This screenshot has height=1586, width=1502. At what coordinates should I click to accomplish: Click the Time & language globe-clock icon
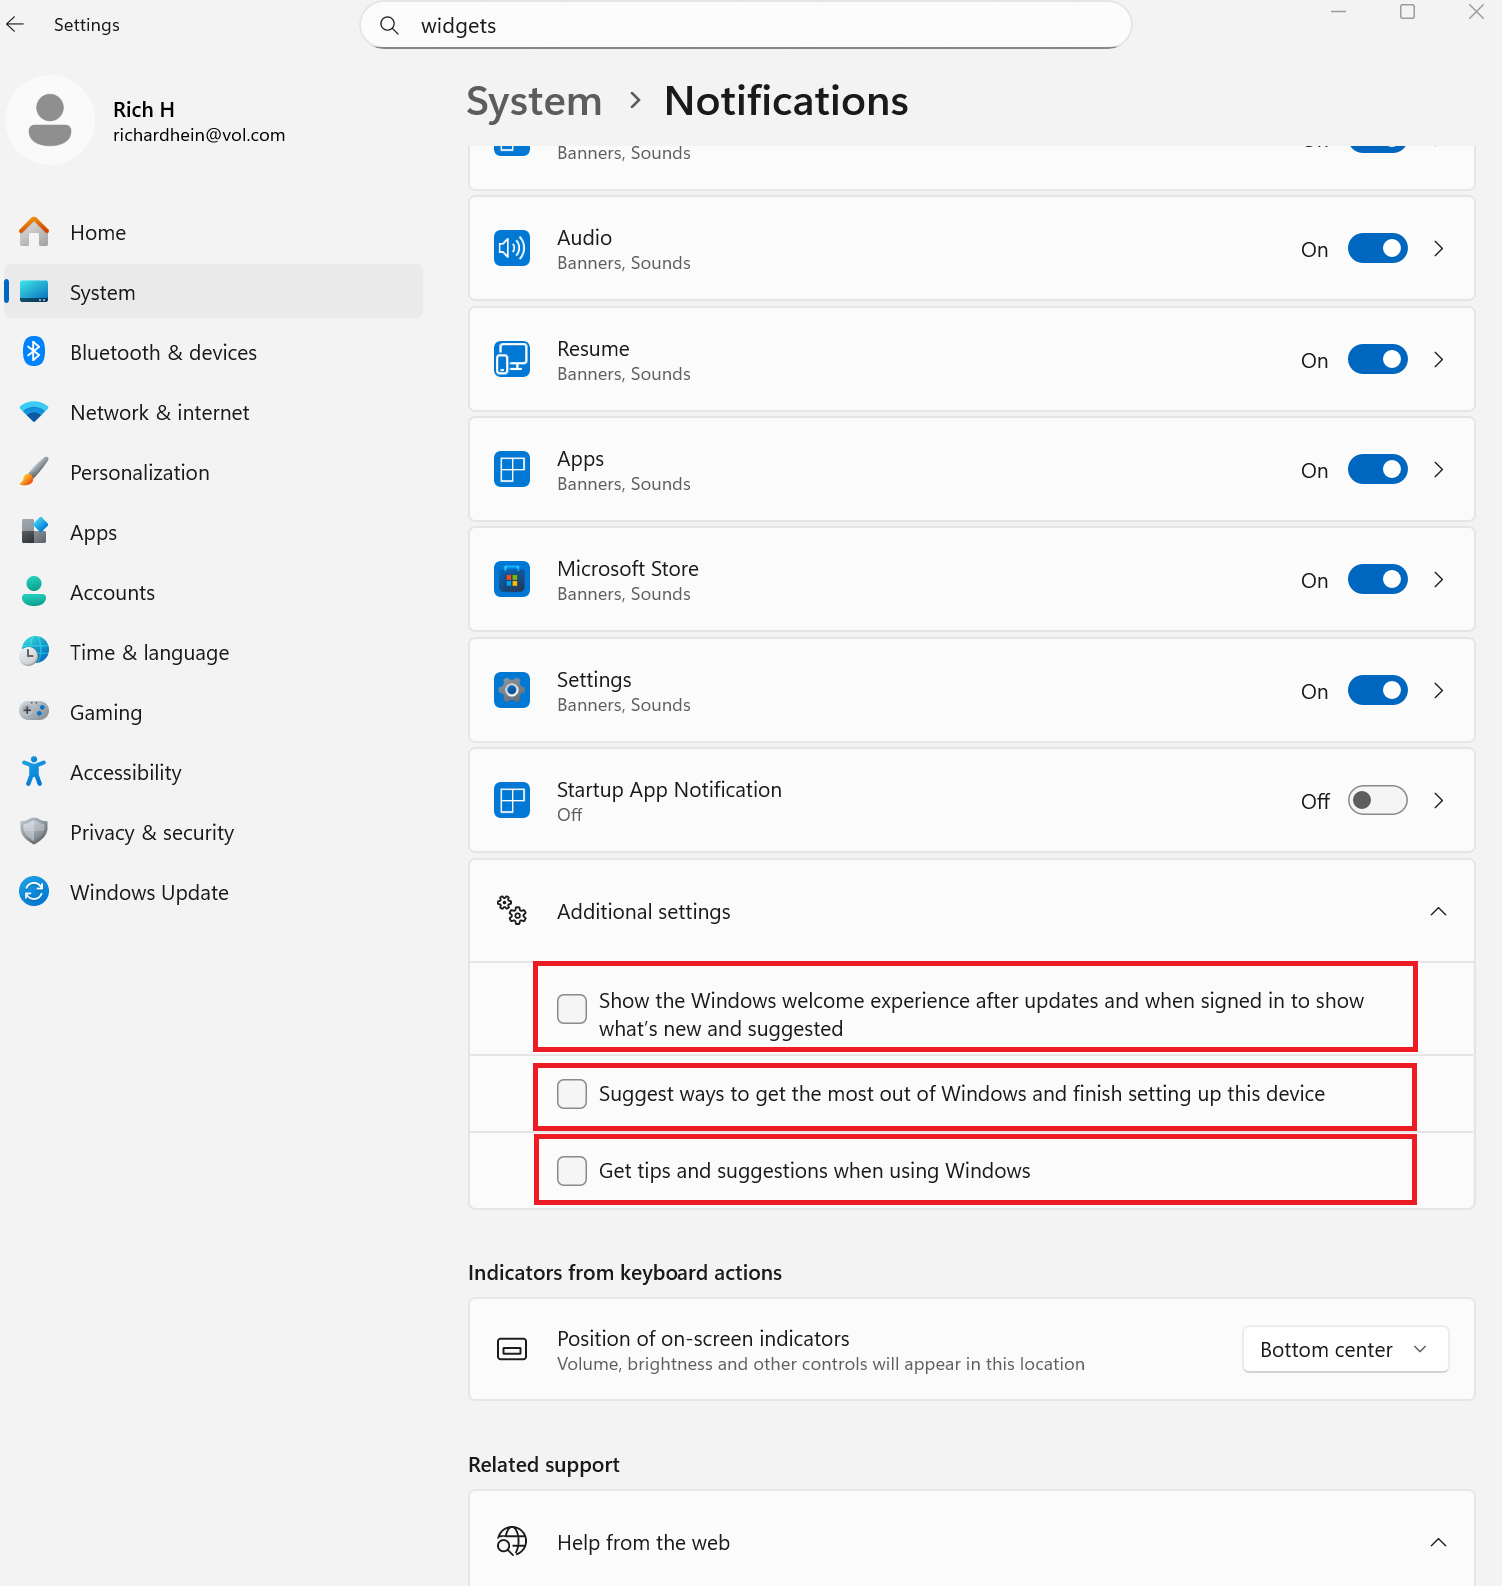(x=34, y=652)
